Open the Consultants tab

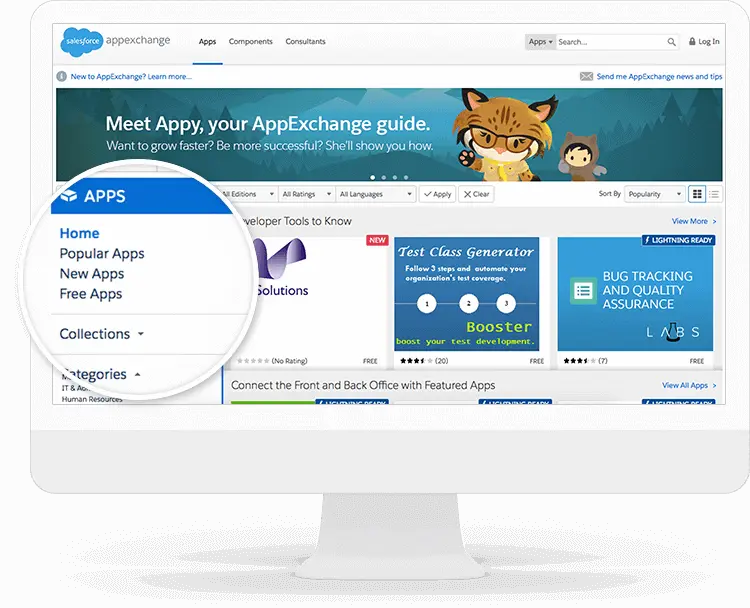305,42
